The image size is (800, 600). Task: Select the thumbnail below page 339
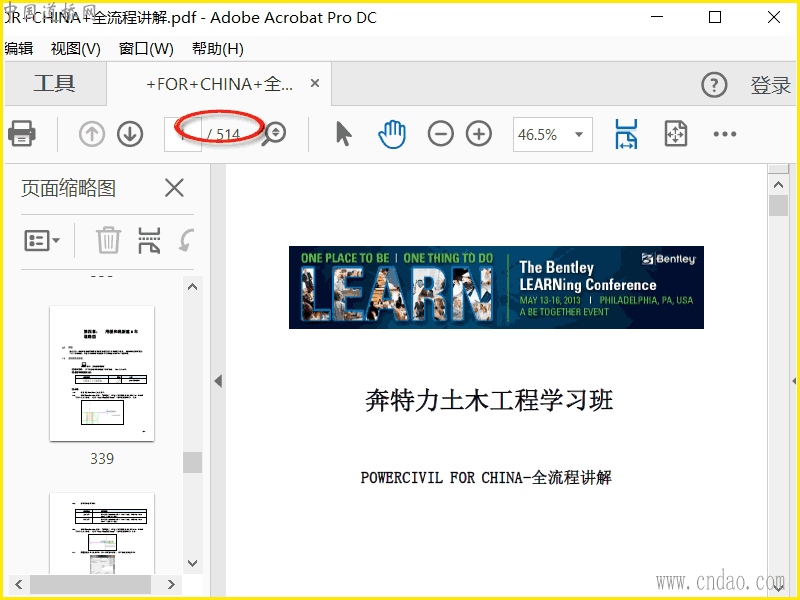(102, 533)
